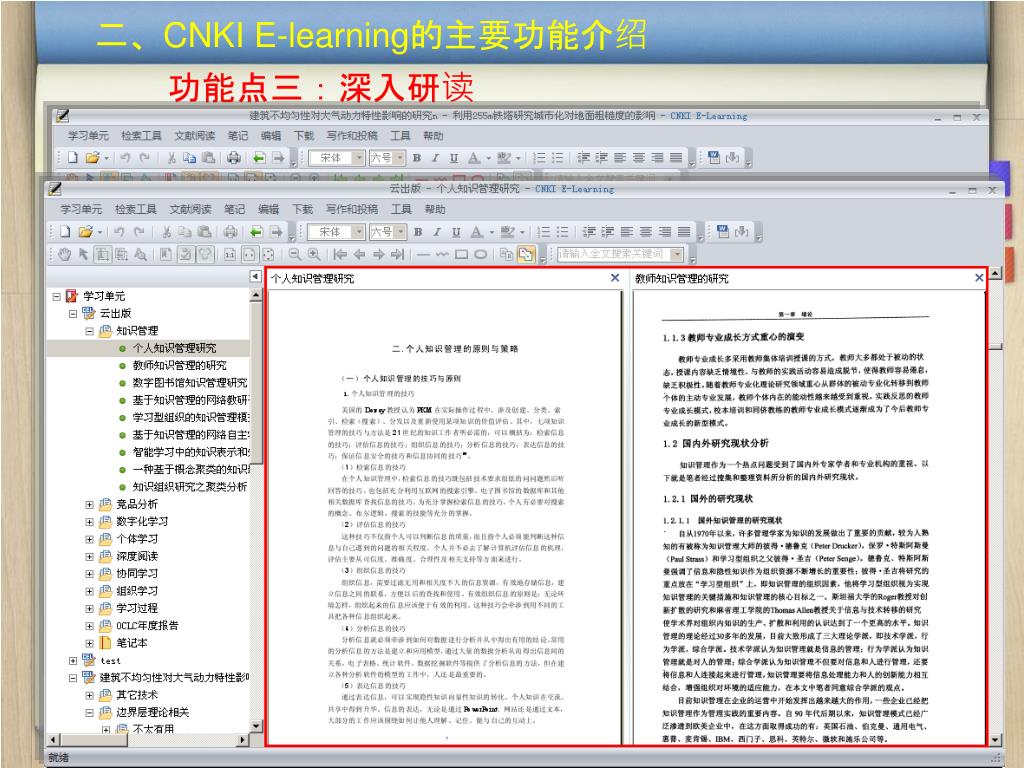Select the straight line annotation tool
This screenshot has width=1024, height=768.
(x=423, y=254)
